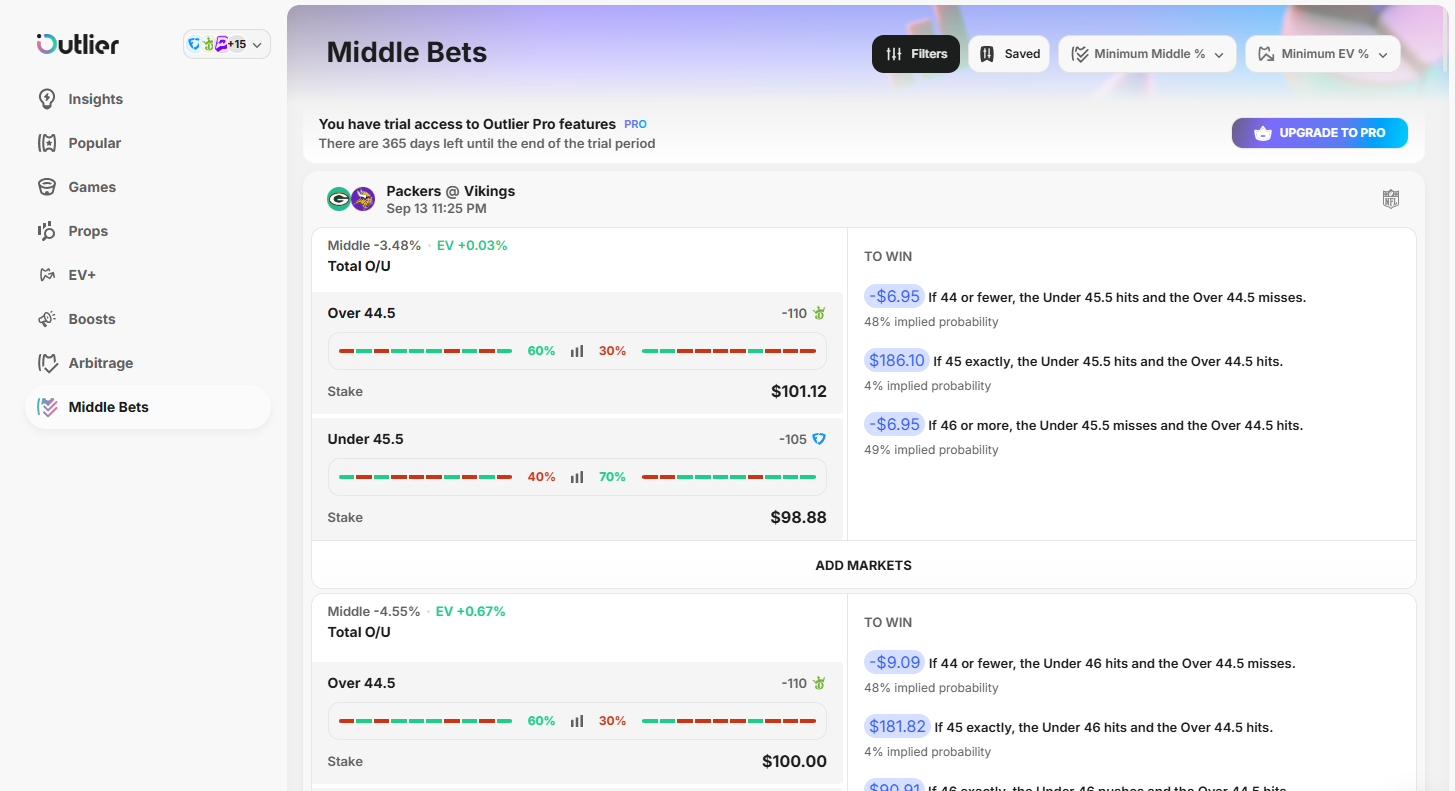The height and width of the screenshot is (791, 1455).
Task: Click the chart icon in Under 45.5 row
Action: click(x=577, y=477)
